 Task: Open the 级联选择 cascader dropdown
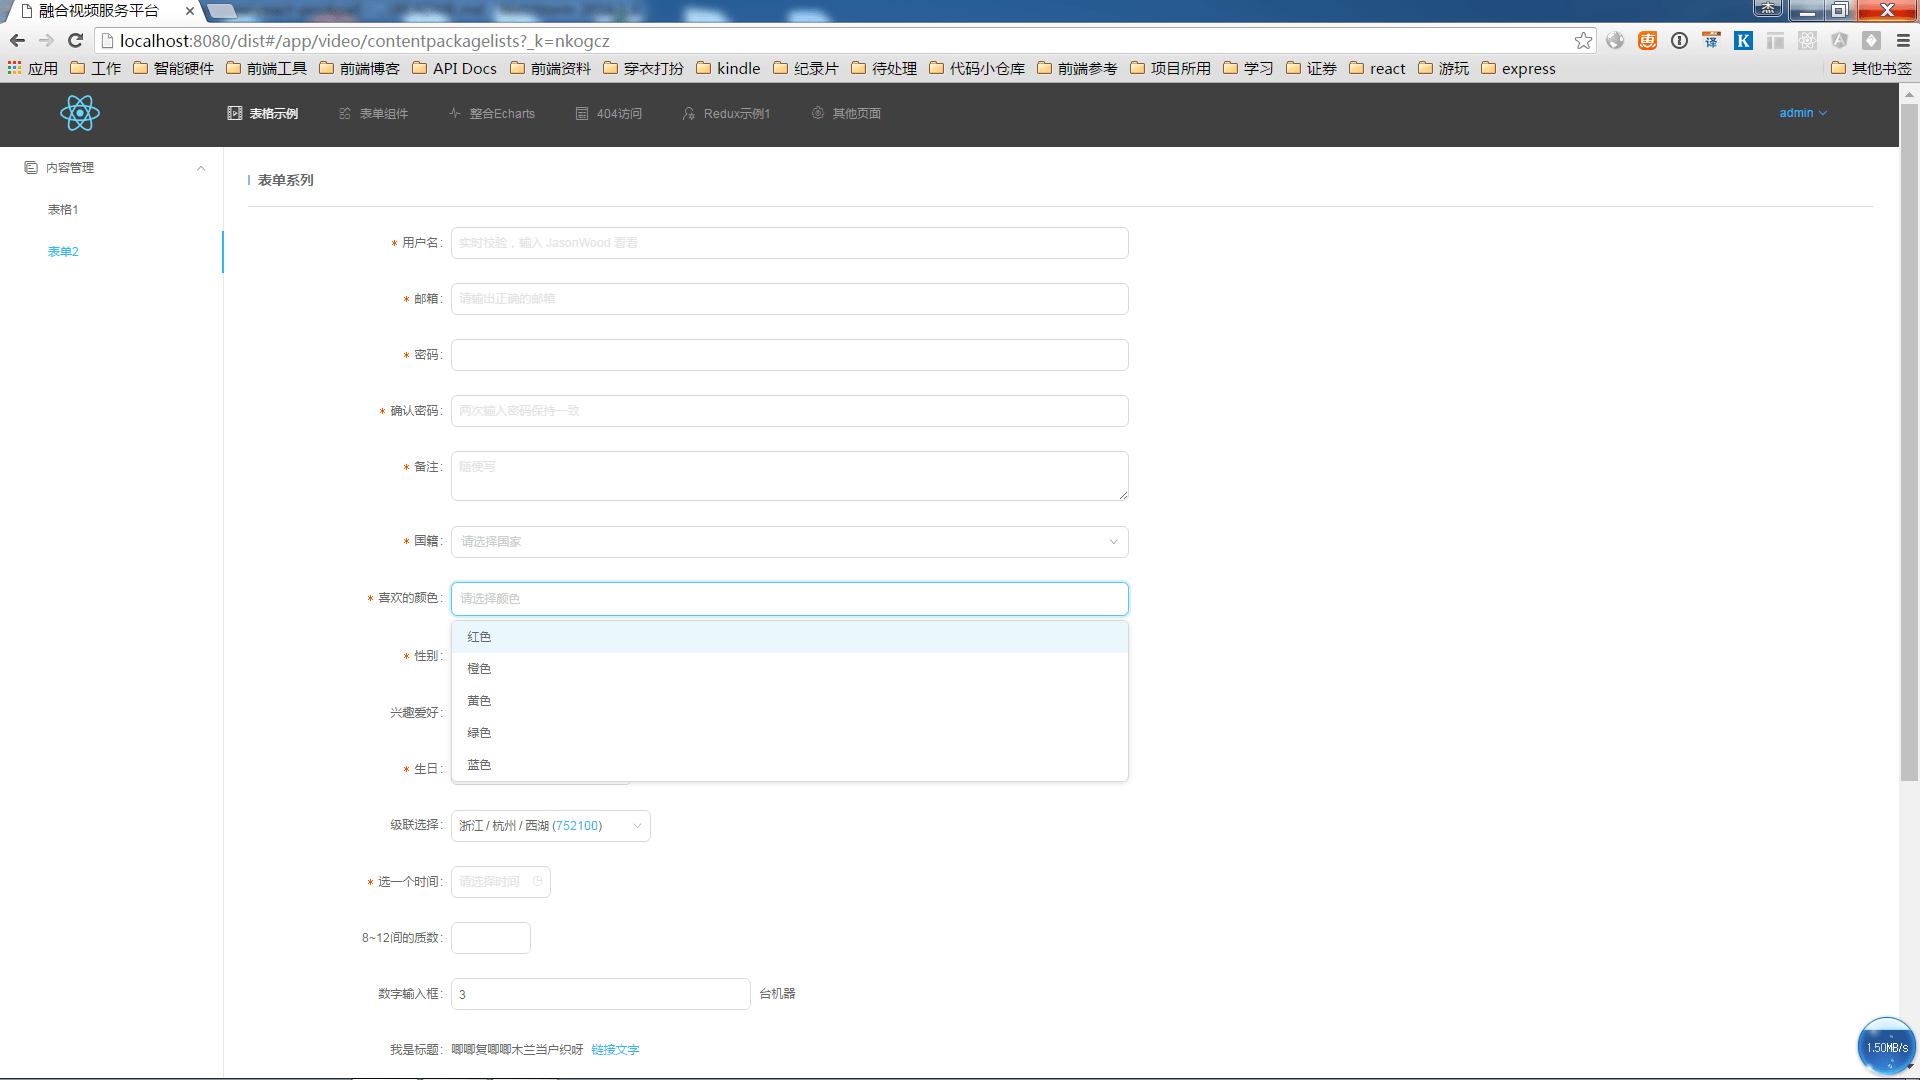click(550, 826)
